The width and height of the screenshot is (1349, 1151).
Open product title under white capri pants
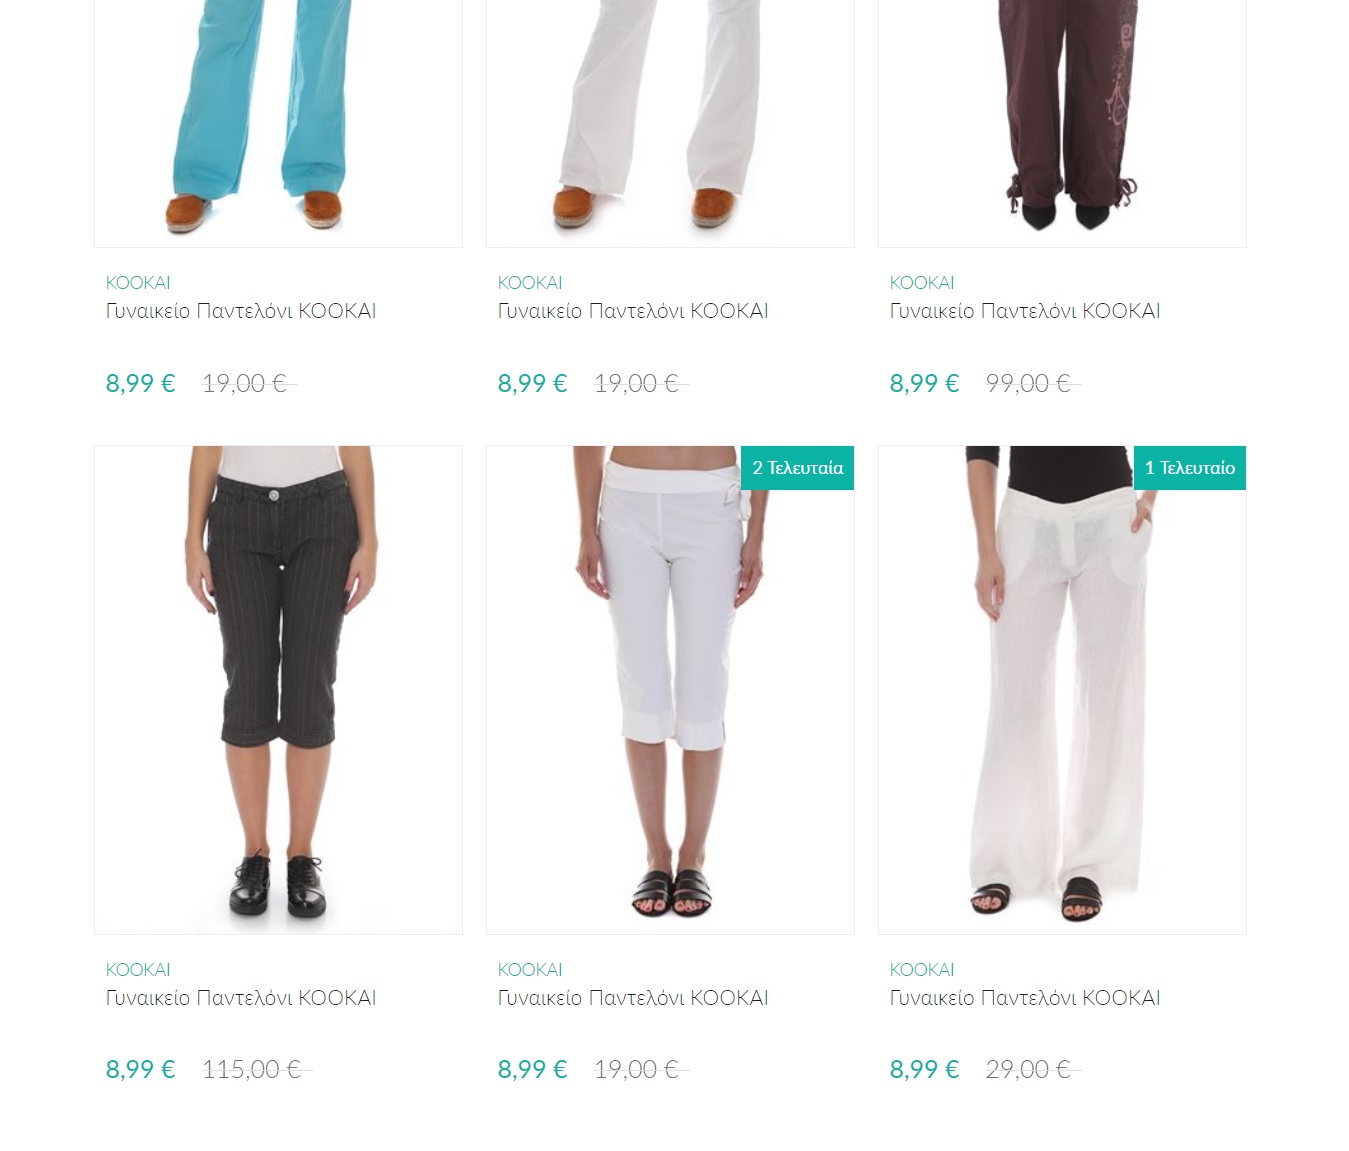(x=633, y=998)
